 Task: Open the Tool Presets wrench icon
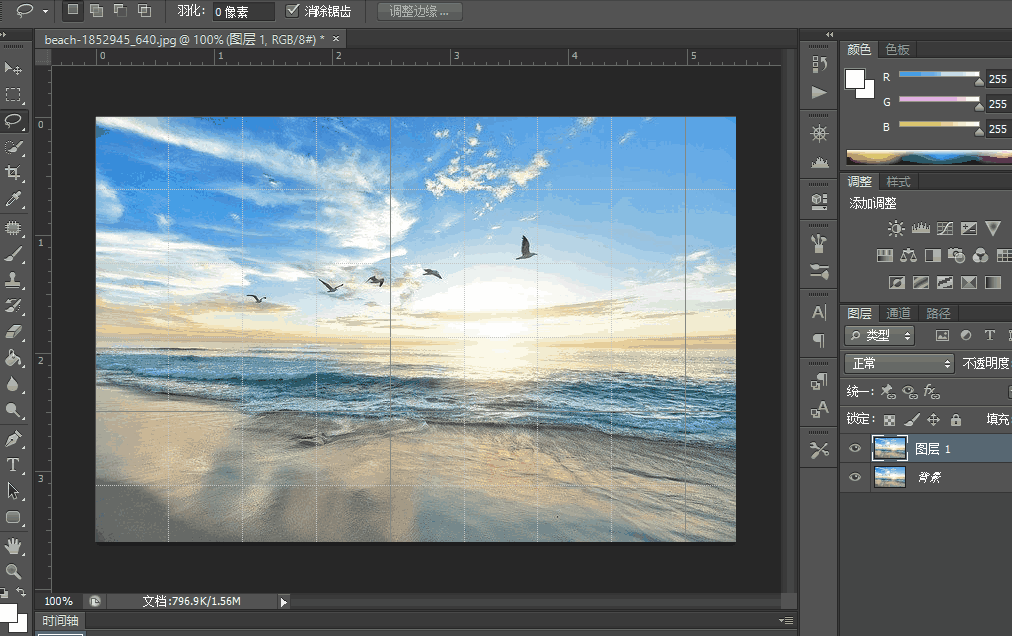[x=819, y=450]
